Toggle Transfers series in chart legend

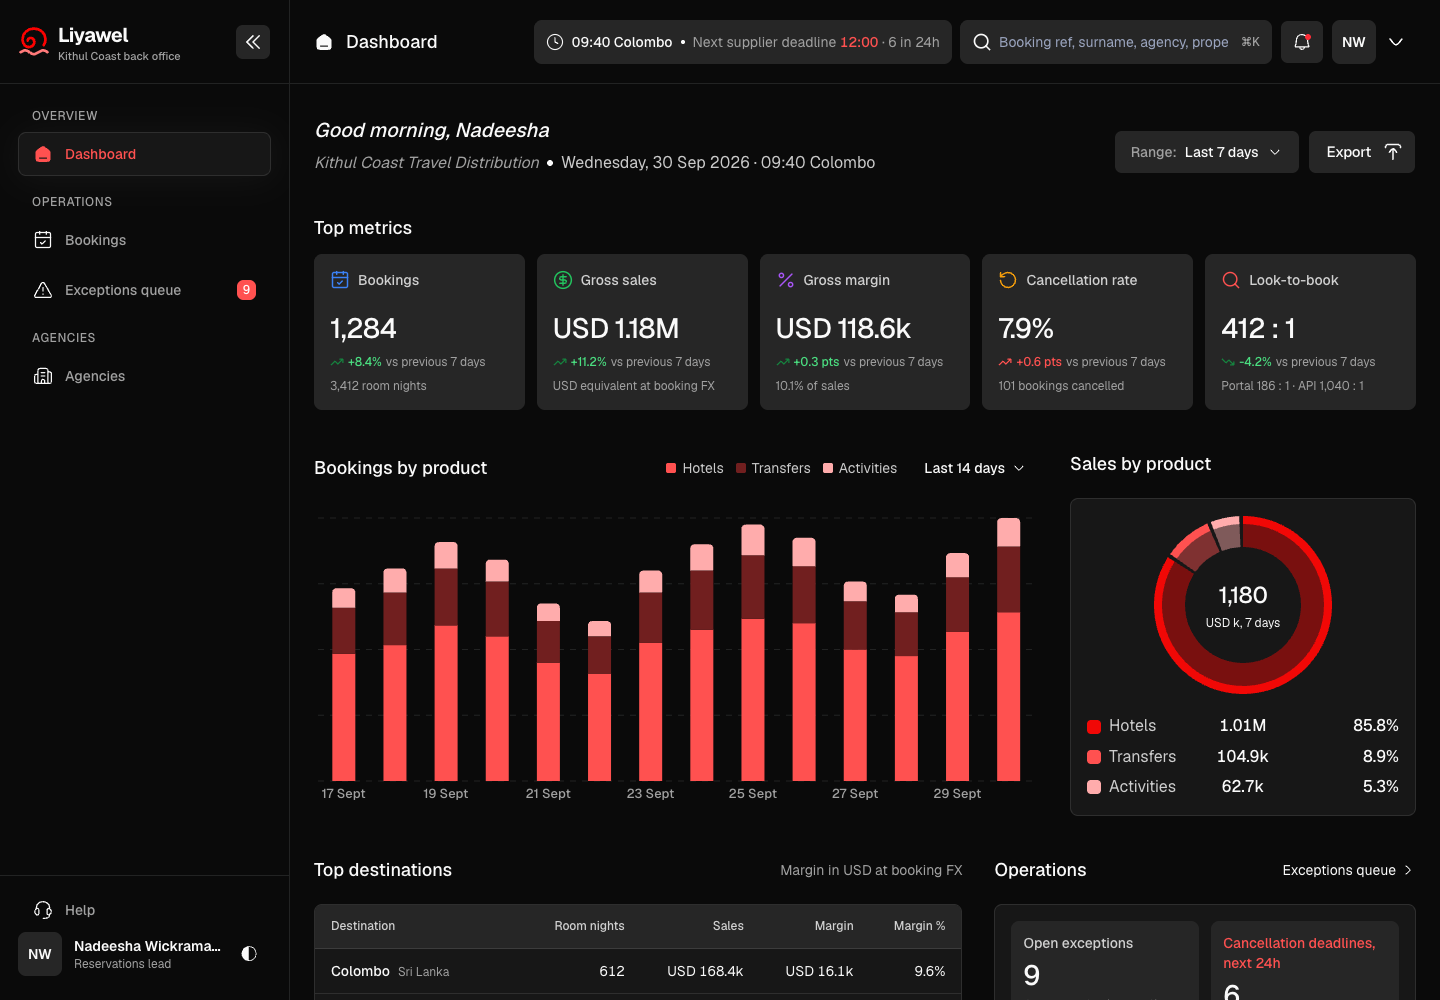[773, 468]
